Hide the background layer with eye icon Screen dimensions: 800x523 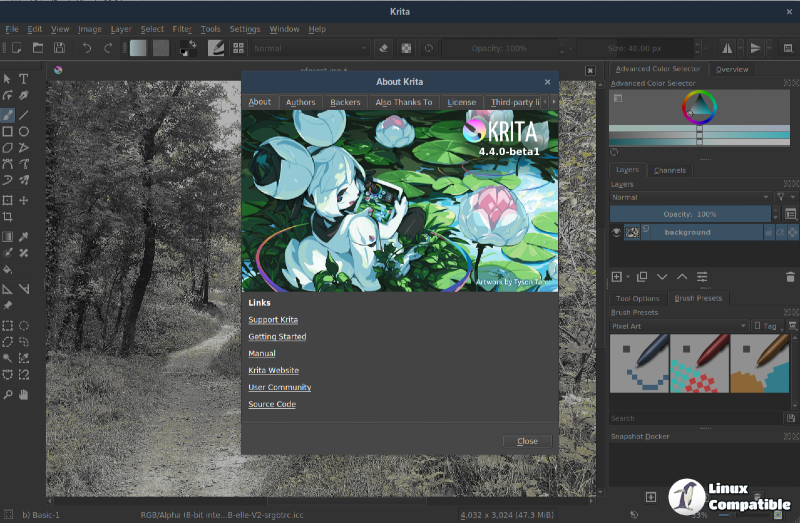(616, 232)
